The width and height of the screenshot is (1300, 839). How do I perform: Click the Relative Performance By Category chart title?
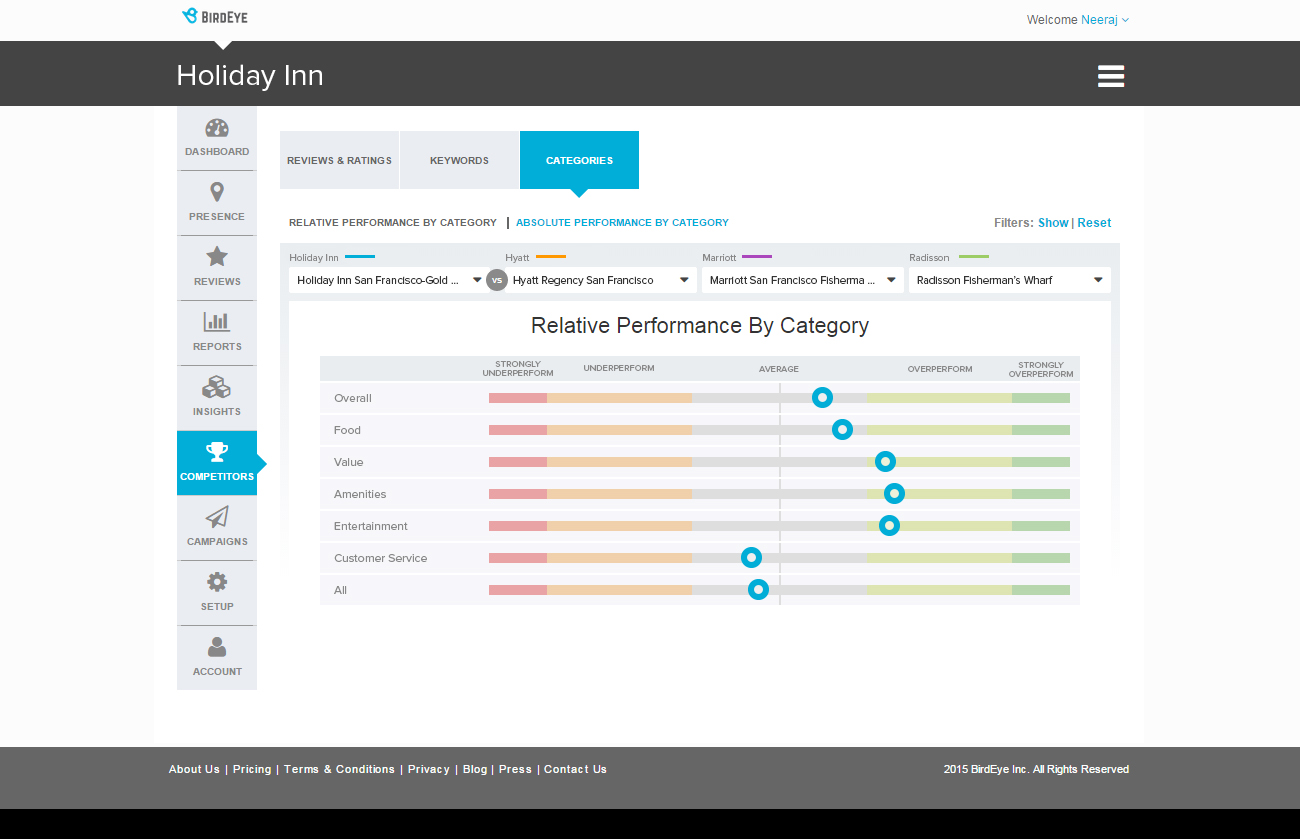tap(700, 326)
